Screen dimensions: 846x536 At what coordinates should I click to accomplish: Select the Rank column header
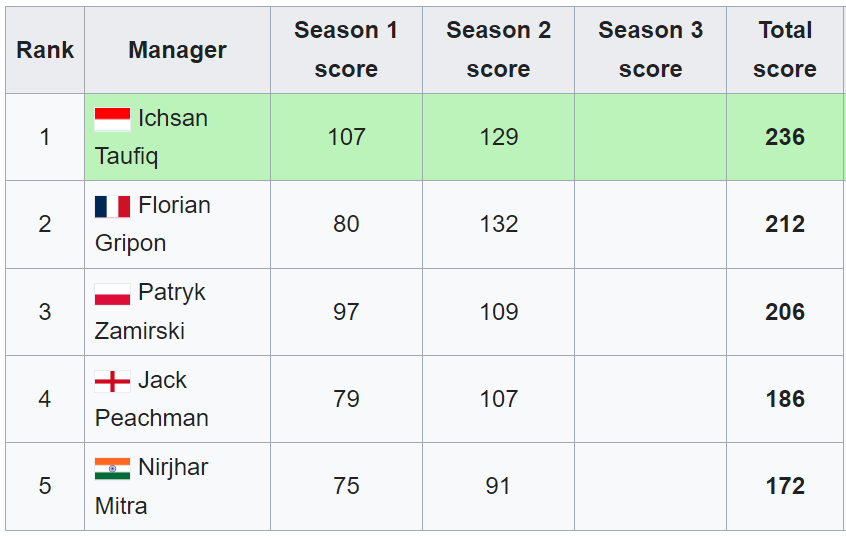[45, 50]
